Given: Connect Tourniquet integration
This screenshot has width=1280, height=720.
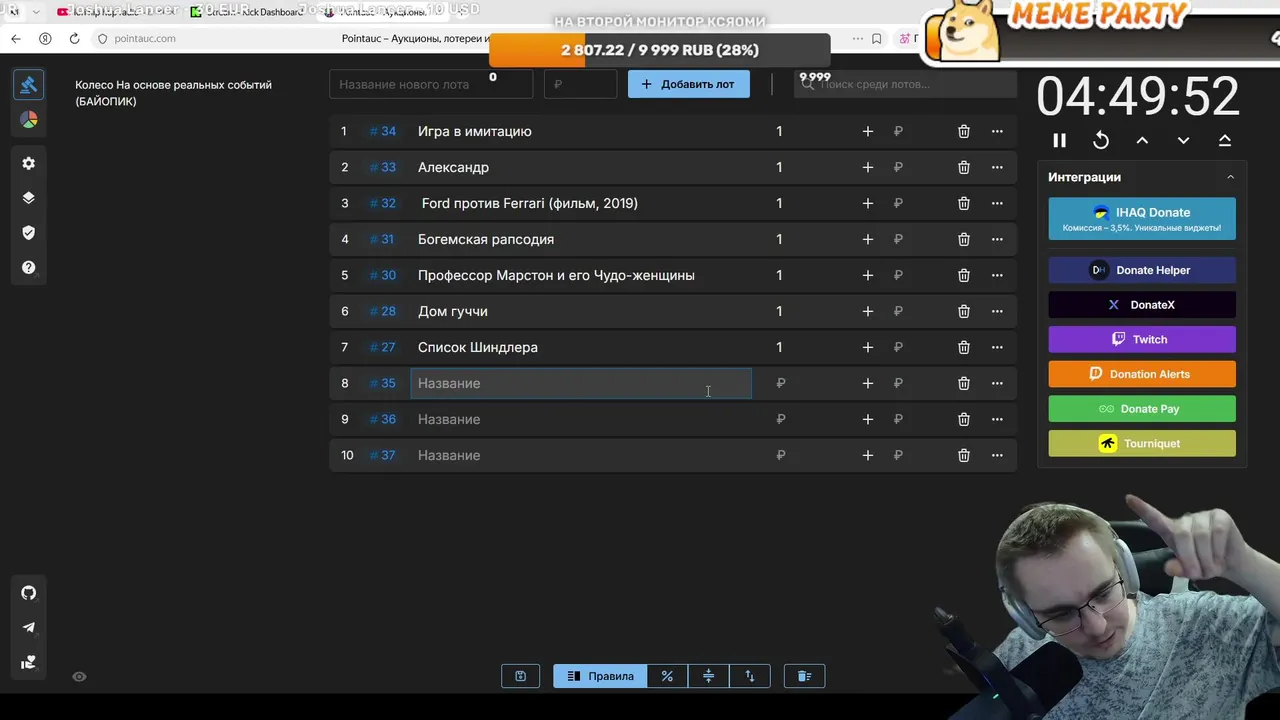Looking at the screenshot, I should pos(1142,443).
